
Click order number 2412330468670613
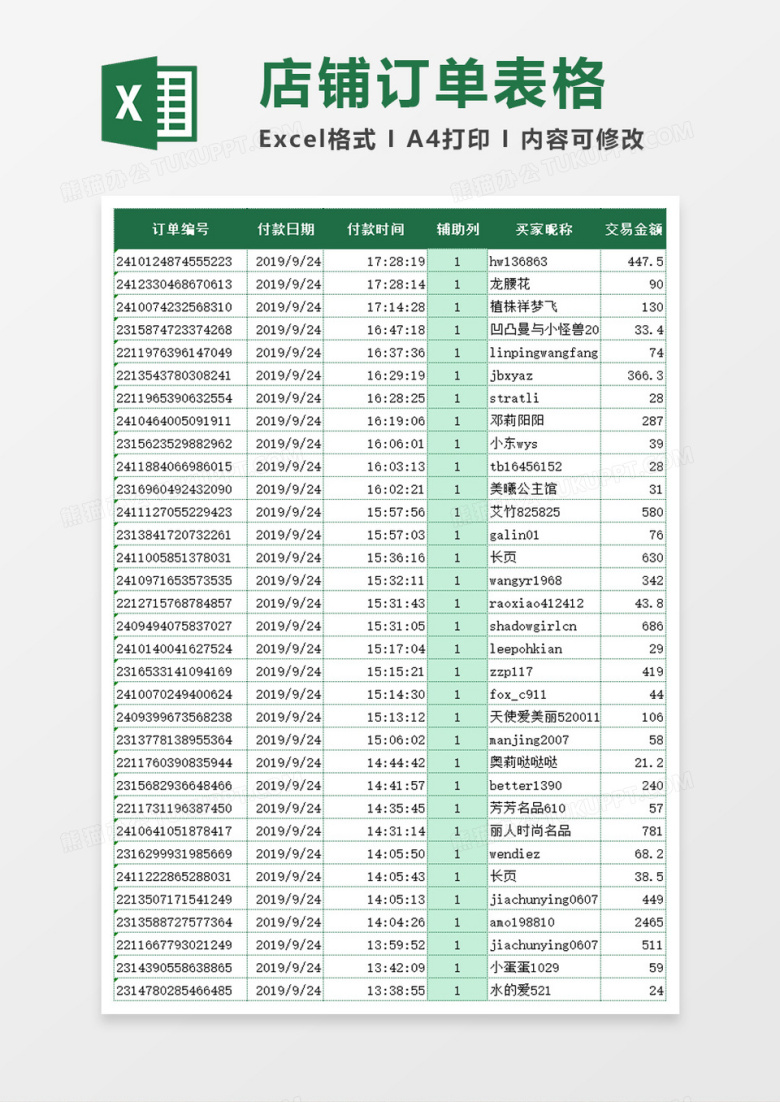174,284
